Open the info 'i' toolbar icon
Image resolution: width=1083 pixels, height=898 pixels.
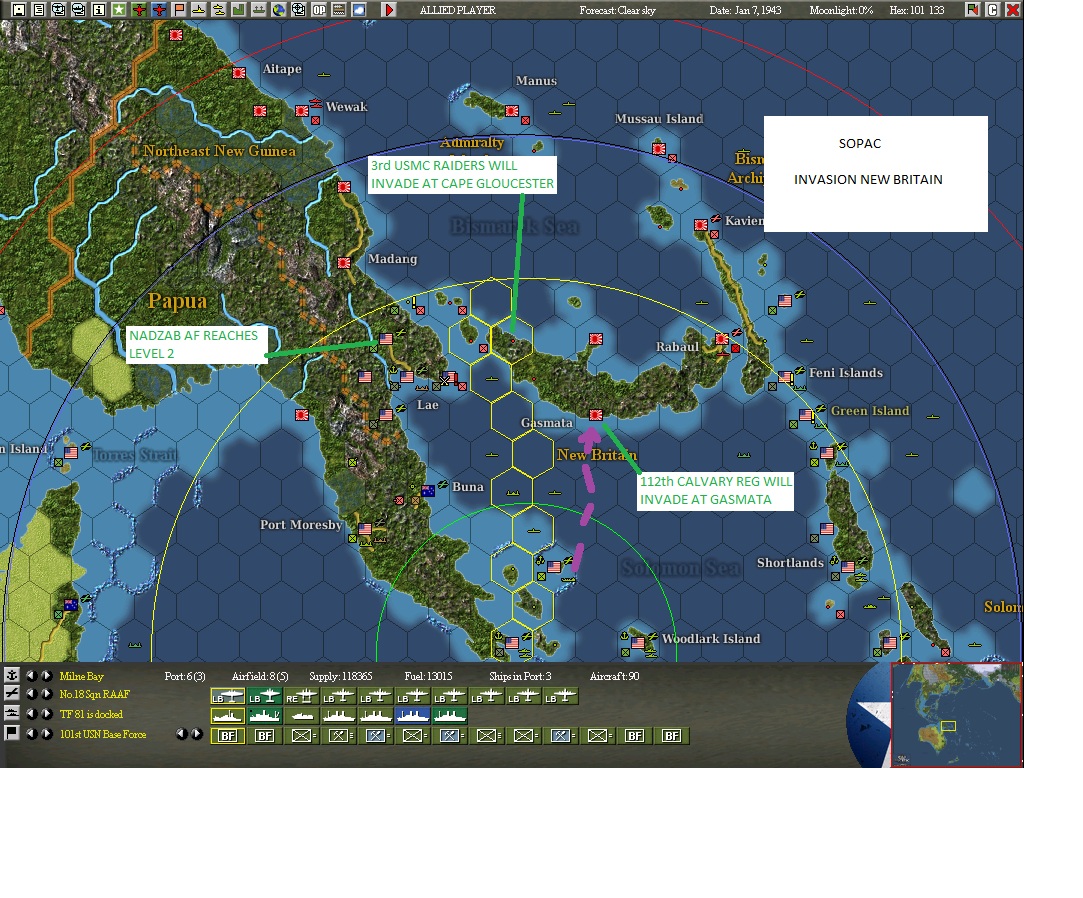(x=99, y=10)
